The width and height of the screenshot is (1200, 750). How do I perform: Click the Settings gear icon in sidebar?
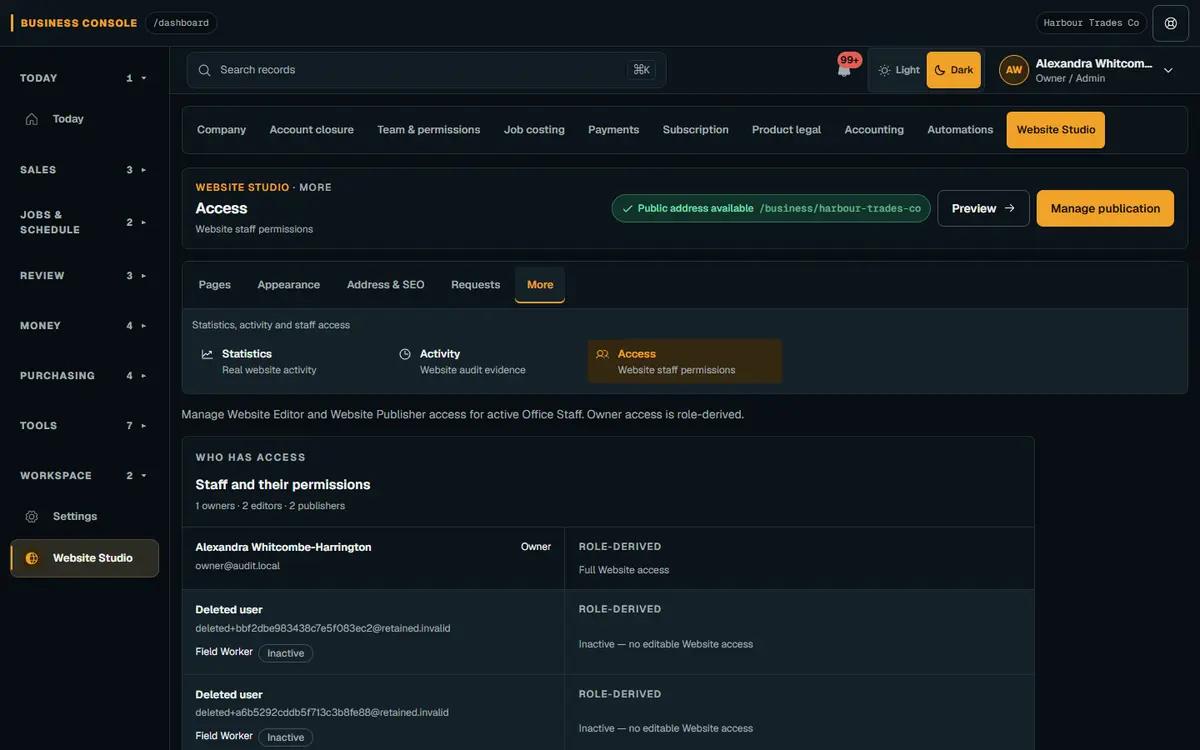[x=32, y=517]
